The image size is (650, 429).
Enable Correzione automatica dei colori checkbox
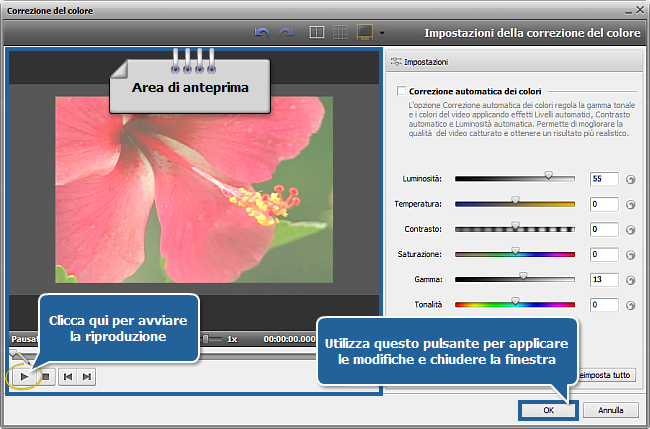click(401, 91)
